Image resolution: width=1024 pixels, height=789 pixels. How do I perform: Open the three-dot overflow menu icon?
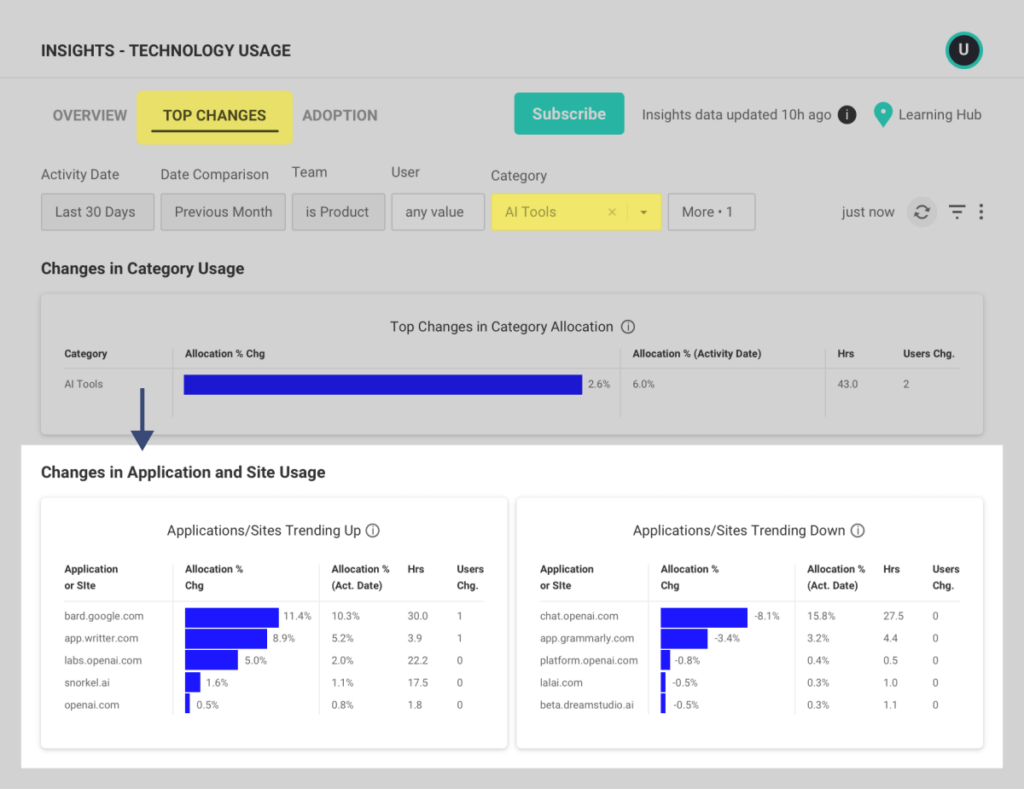[983, 212]
